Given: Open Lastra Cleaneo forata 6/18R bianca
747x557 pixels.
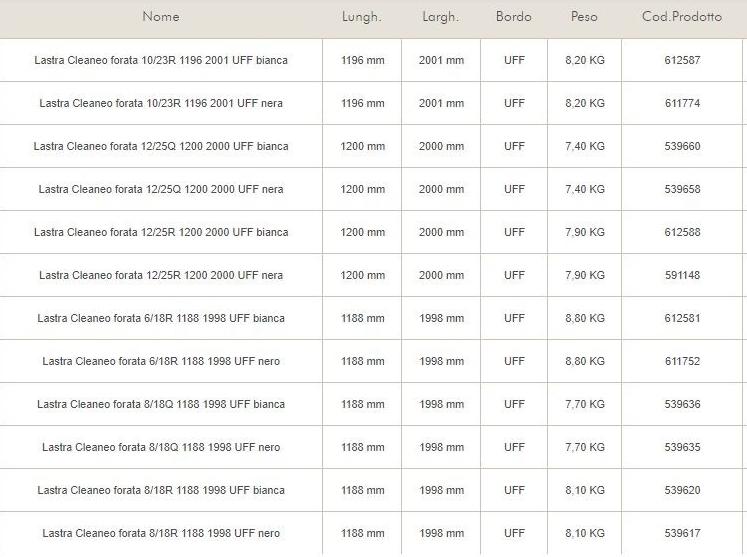Looking at the screenshot, I should click(x=161, y=319).
